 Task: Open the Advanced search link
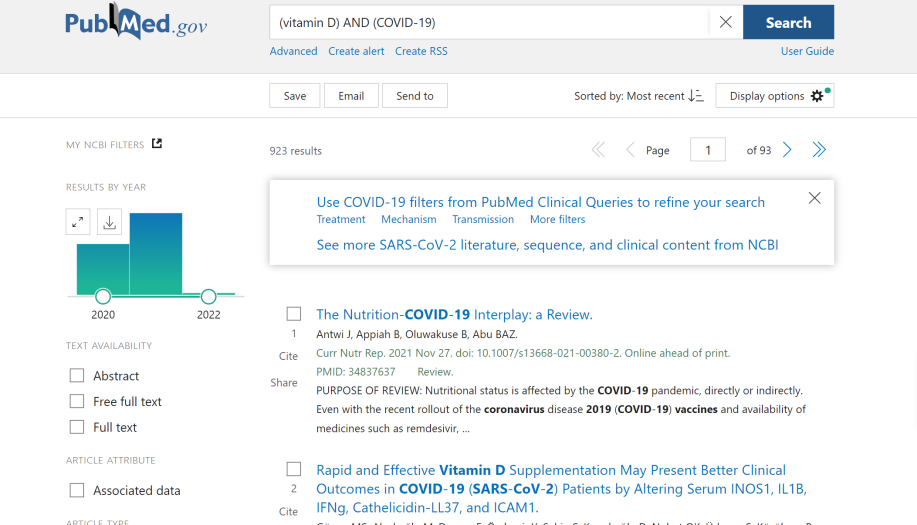tap(293, 51)
